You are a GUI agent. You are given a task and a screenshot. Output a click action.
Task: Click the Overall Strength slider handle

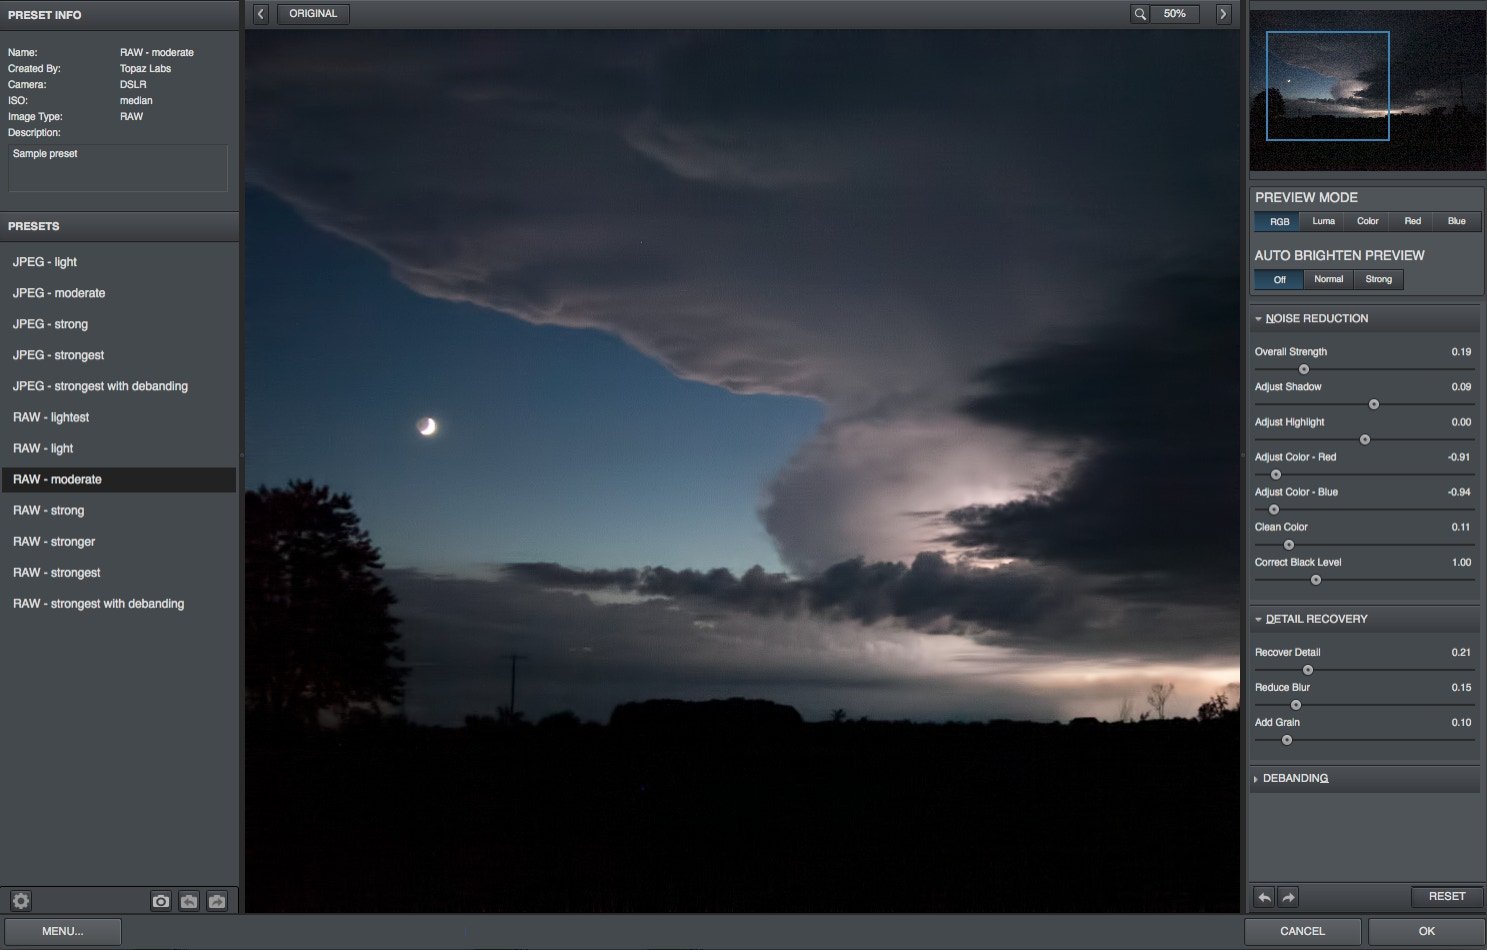(x=1304, y=369)
